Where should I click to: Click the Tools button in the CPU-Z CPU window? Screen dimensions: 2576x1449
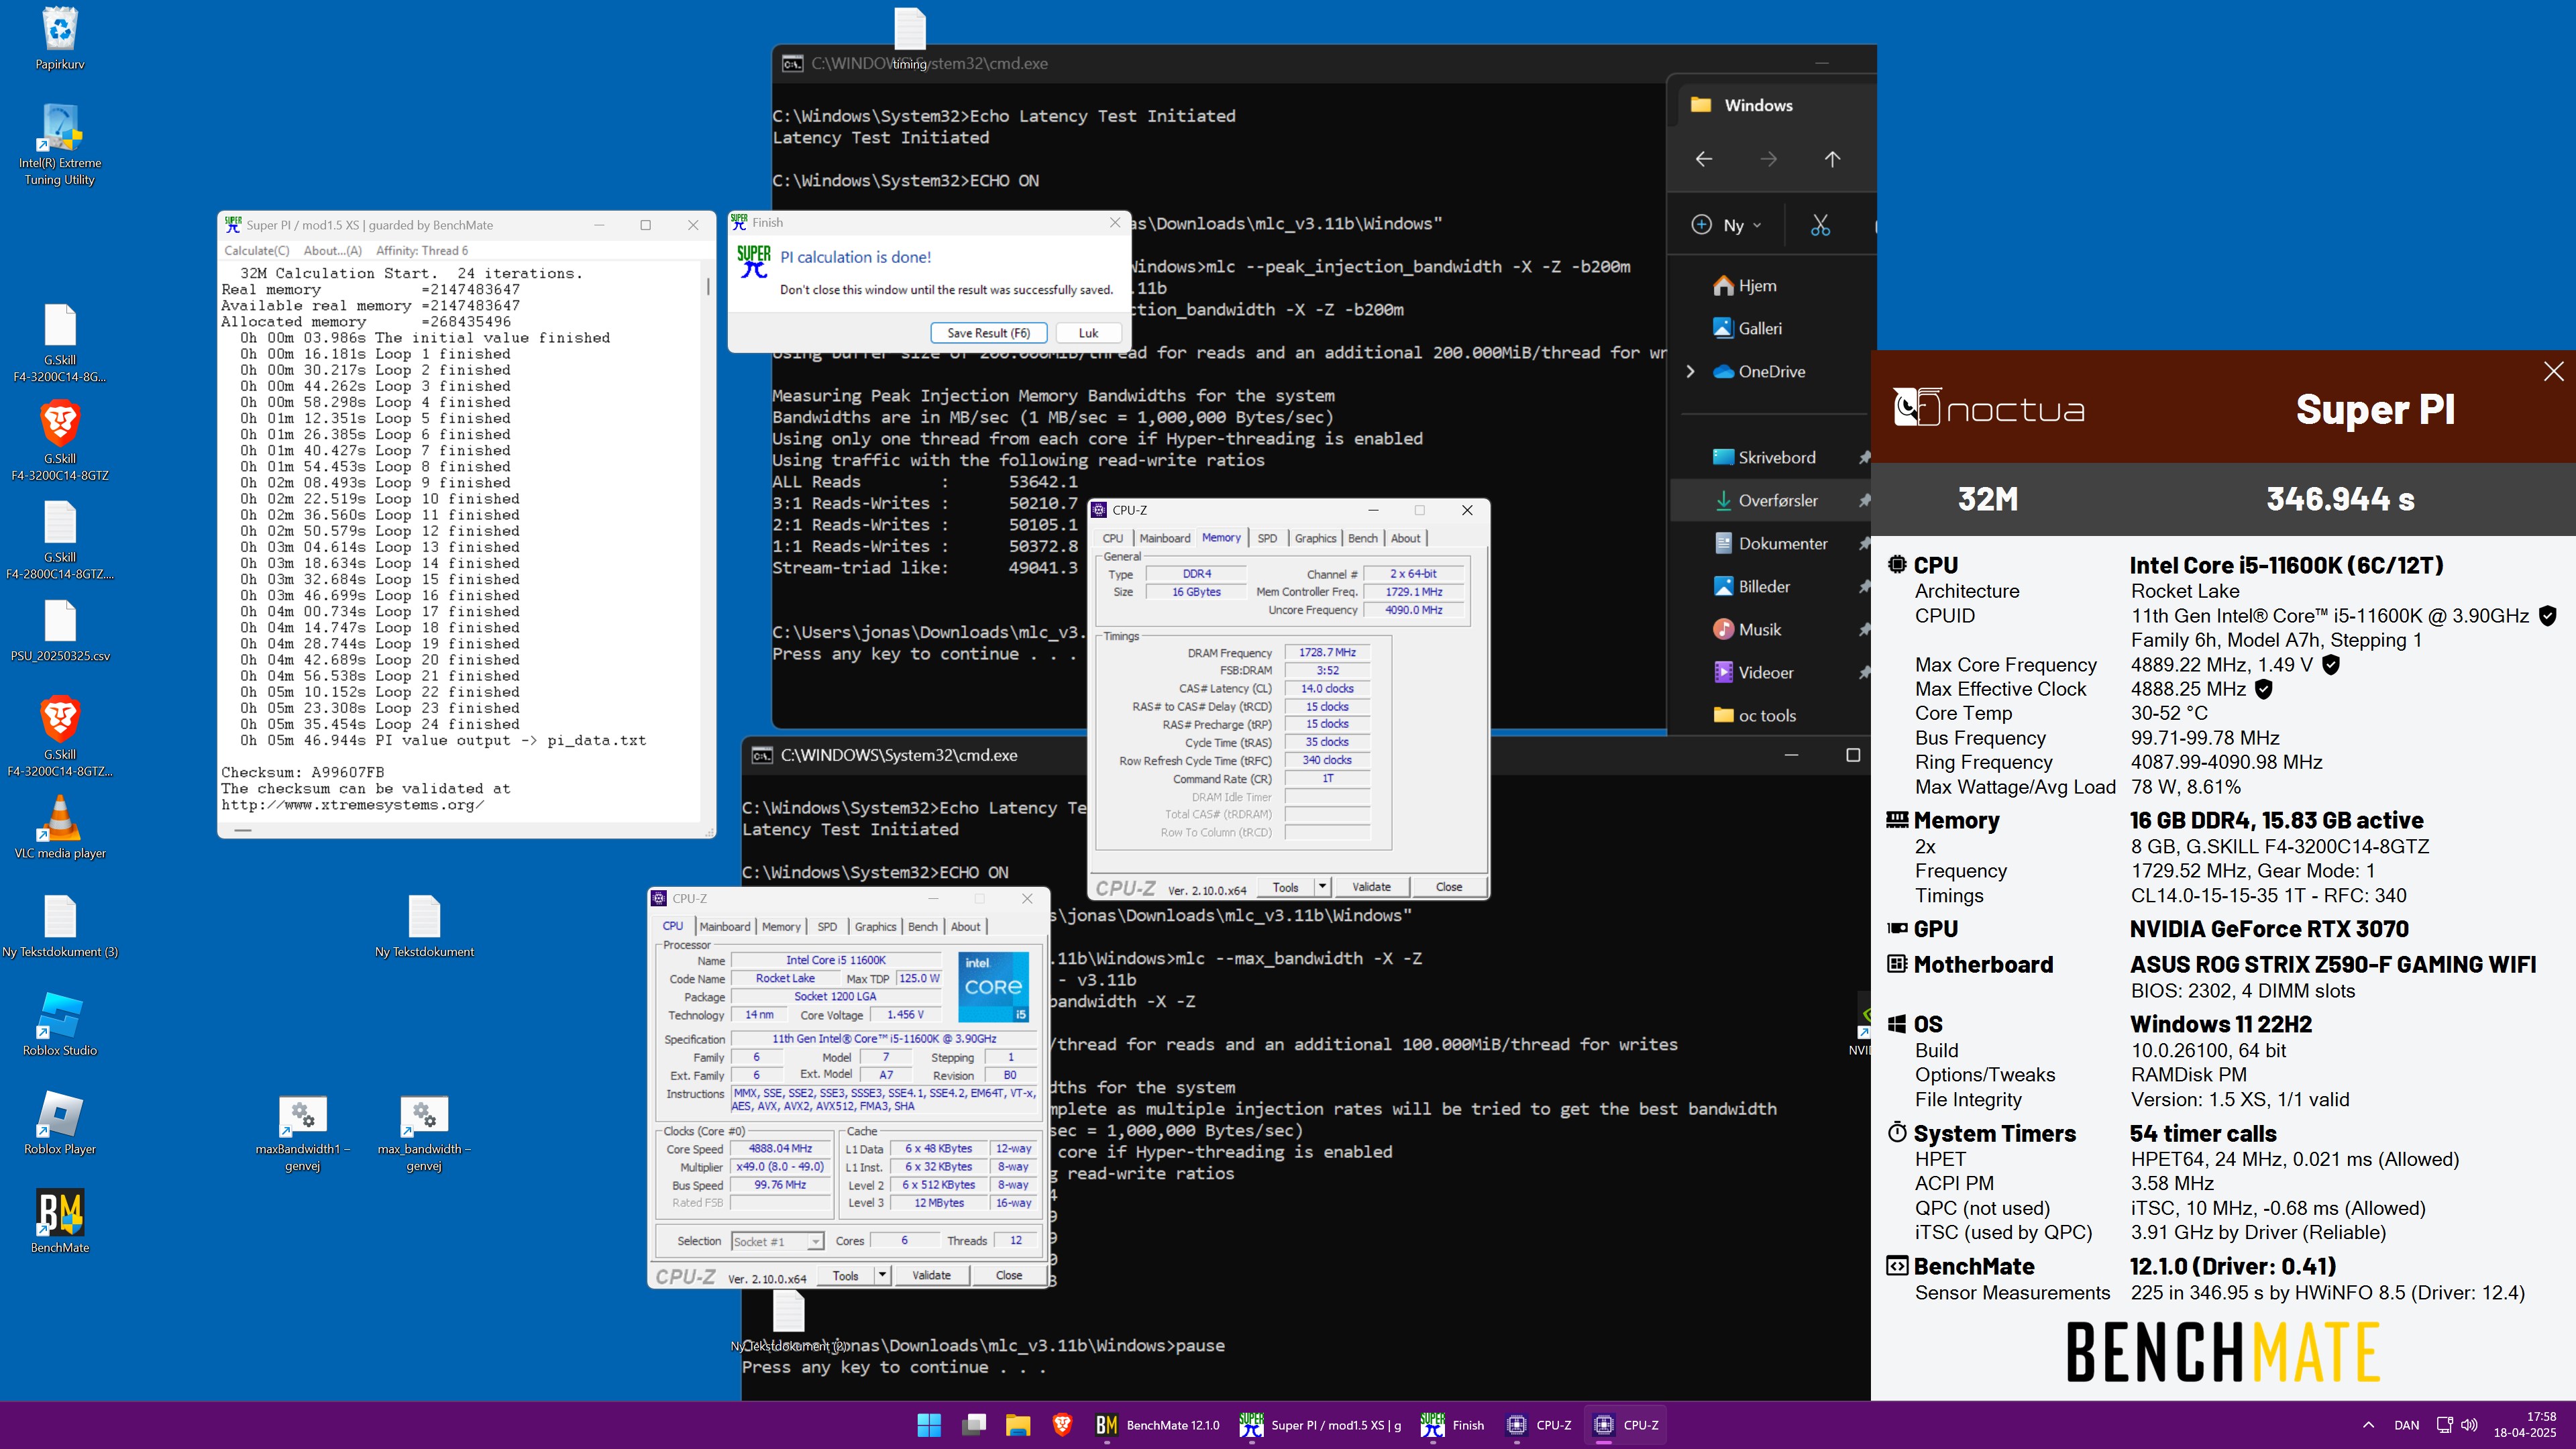[846, 1275]
